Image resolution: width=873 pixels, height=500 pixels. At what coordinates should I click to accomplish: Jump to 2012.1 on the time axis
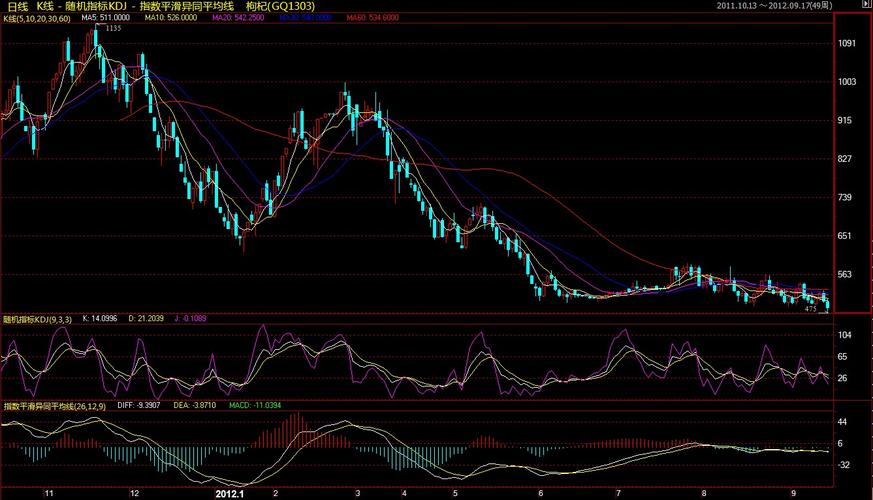coord(230,494)
